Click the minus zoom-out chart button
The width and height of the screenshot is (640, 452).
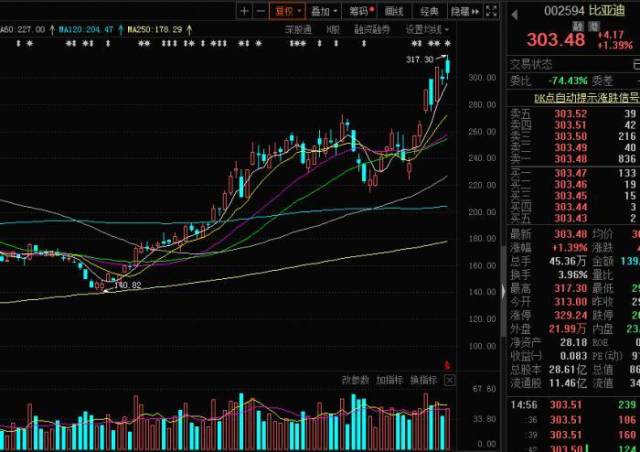click(261, 11)
